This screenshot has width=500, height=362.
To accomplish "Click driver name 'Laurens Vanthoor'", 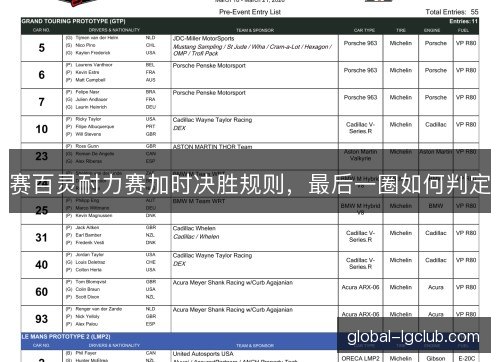I will tap(94, 65).
